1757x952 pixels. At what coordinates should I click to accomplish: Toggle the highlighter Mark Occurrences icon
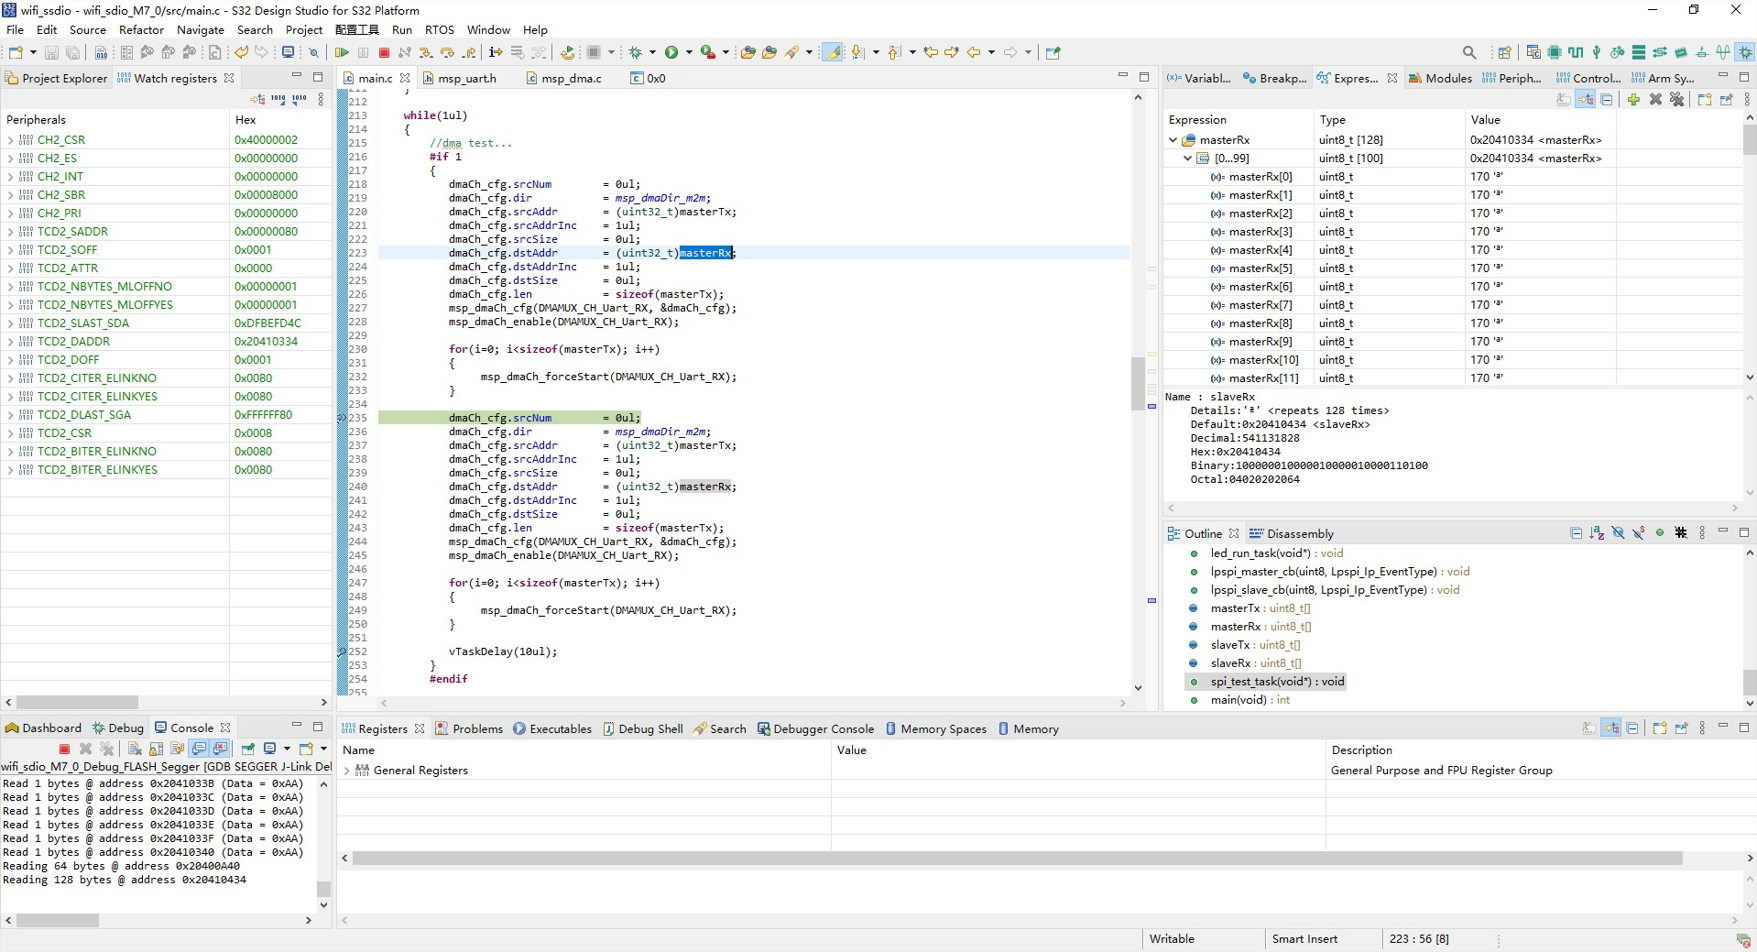(831, 52)
